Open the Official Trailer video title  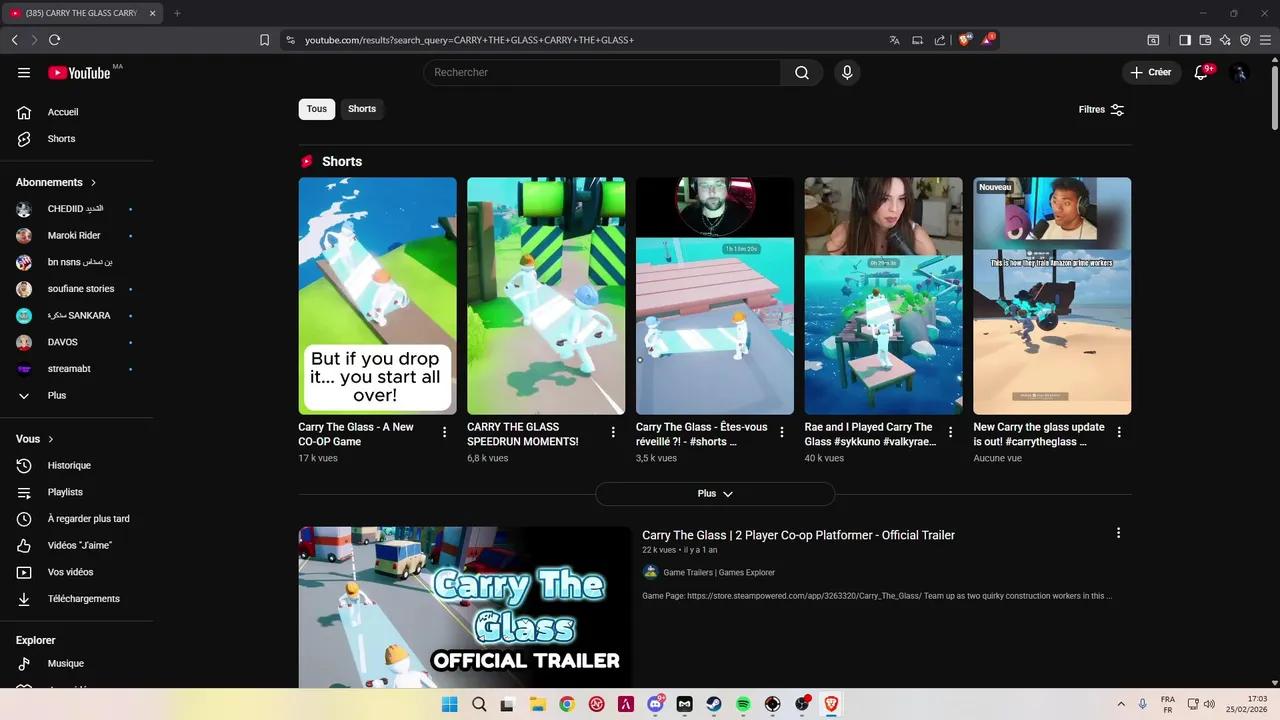pyautogui.click(x=798, y=535)
